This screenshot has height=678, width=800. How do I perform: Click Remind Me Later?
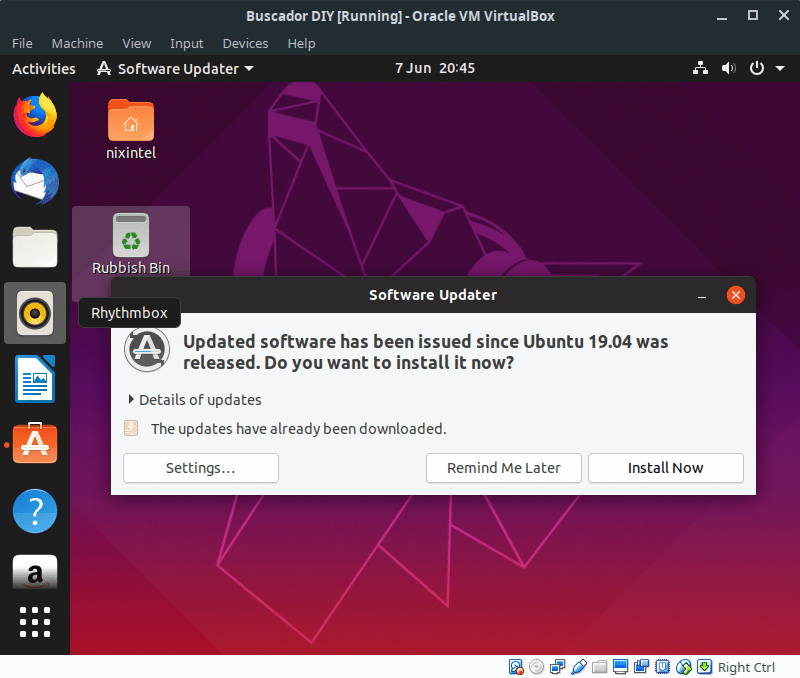[x=504, y=468]
